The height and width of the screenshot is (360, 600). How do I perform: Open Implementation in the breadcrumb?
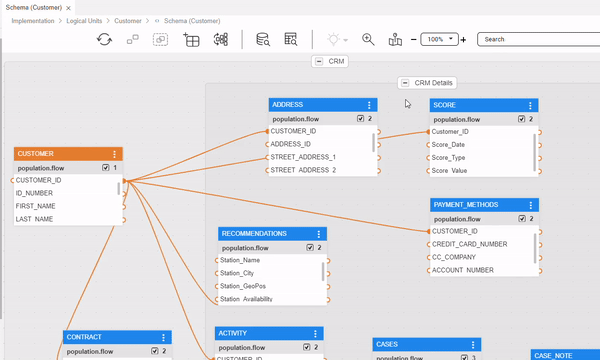[x=33, y=21]
